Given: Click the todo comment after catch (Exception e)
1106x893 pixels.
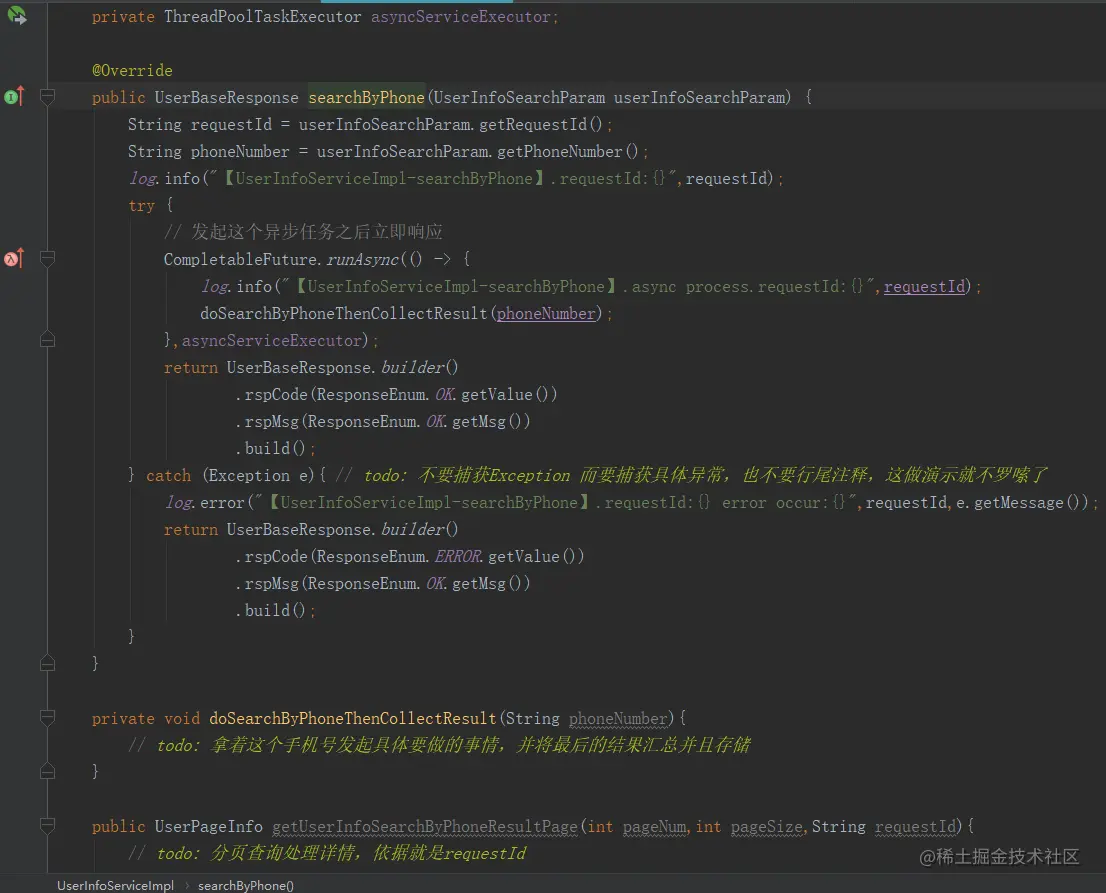Looking at the screenshot, I should 691,475.
